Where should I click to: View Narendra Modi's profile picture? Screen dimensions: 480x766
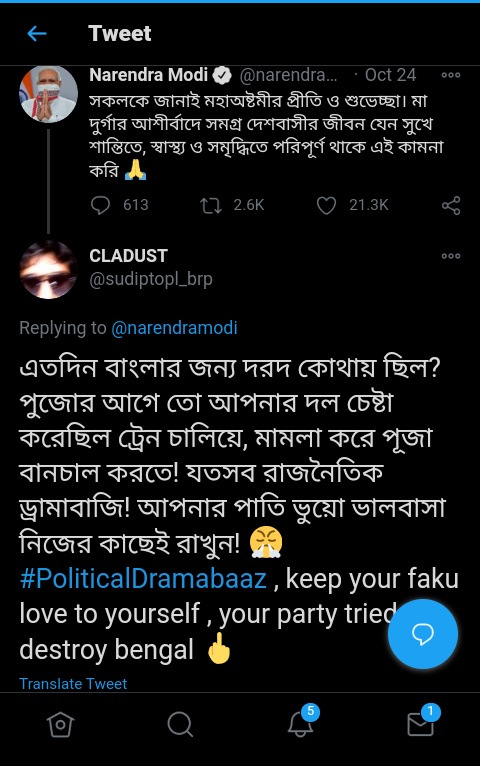tap(48, 94)
